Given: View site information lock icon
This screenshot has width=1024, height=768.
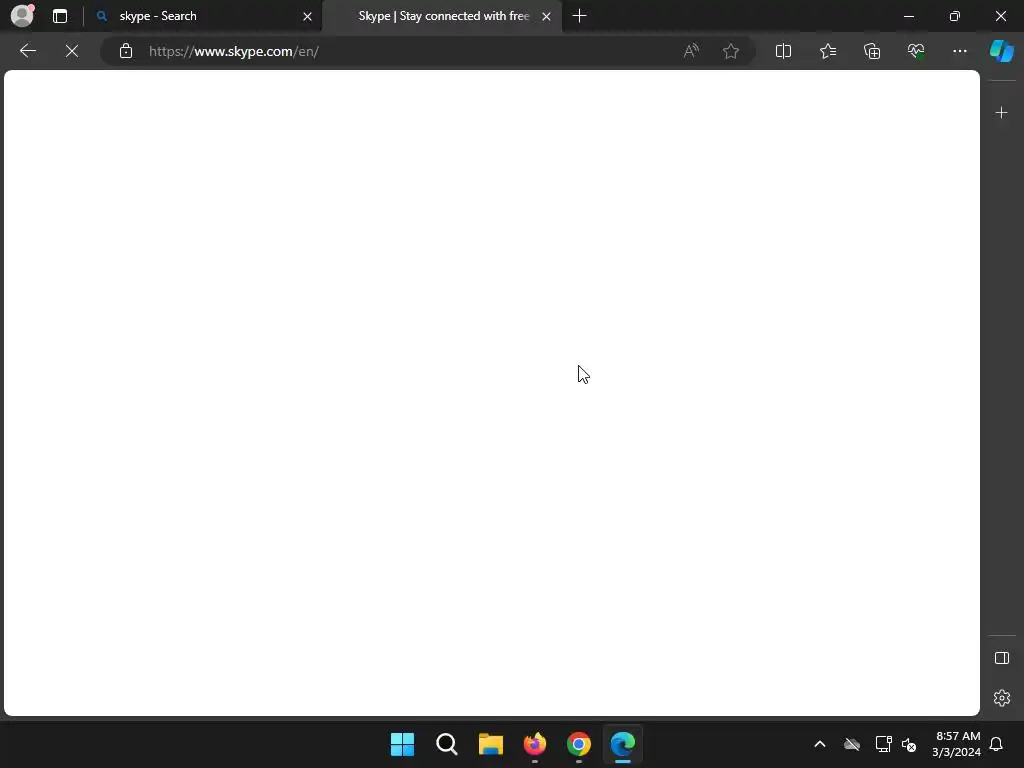Looking at the screenshot, I should tap(126, 51).
